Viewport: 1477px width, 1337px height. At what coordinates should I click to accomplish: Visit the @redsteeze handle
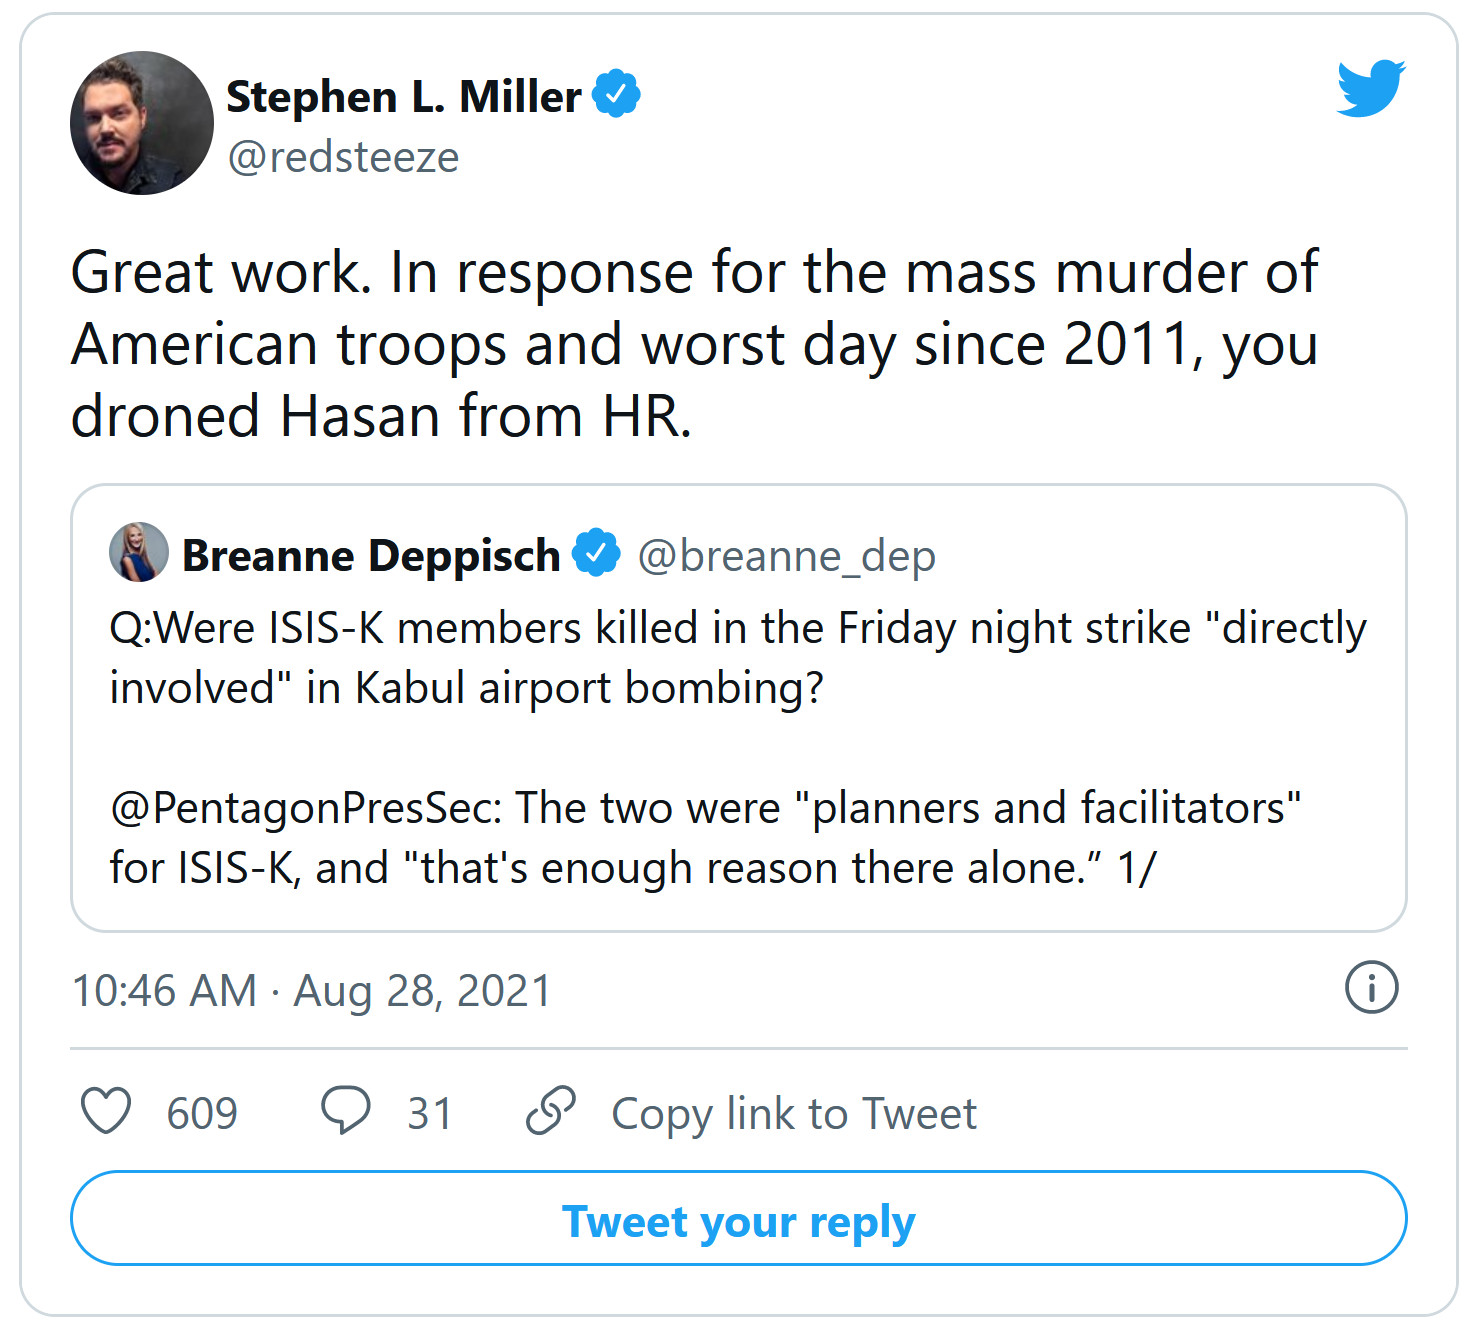pos(343,158)
